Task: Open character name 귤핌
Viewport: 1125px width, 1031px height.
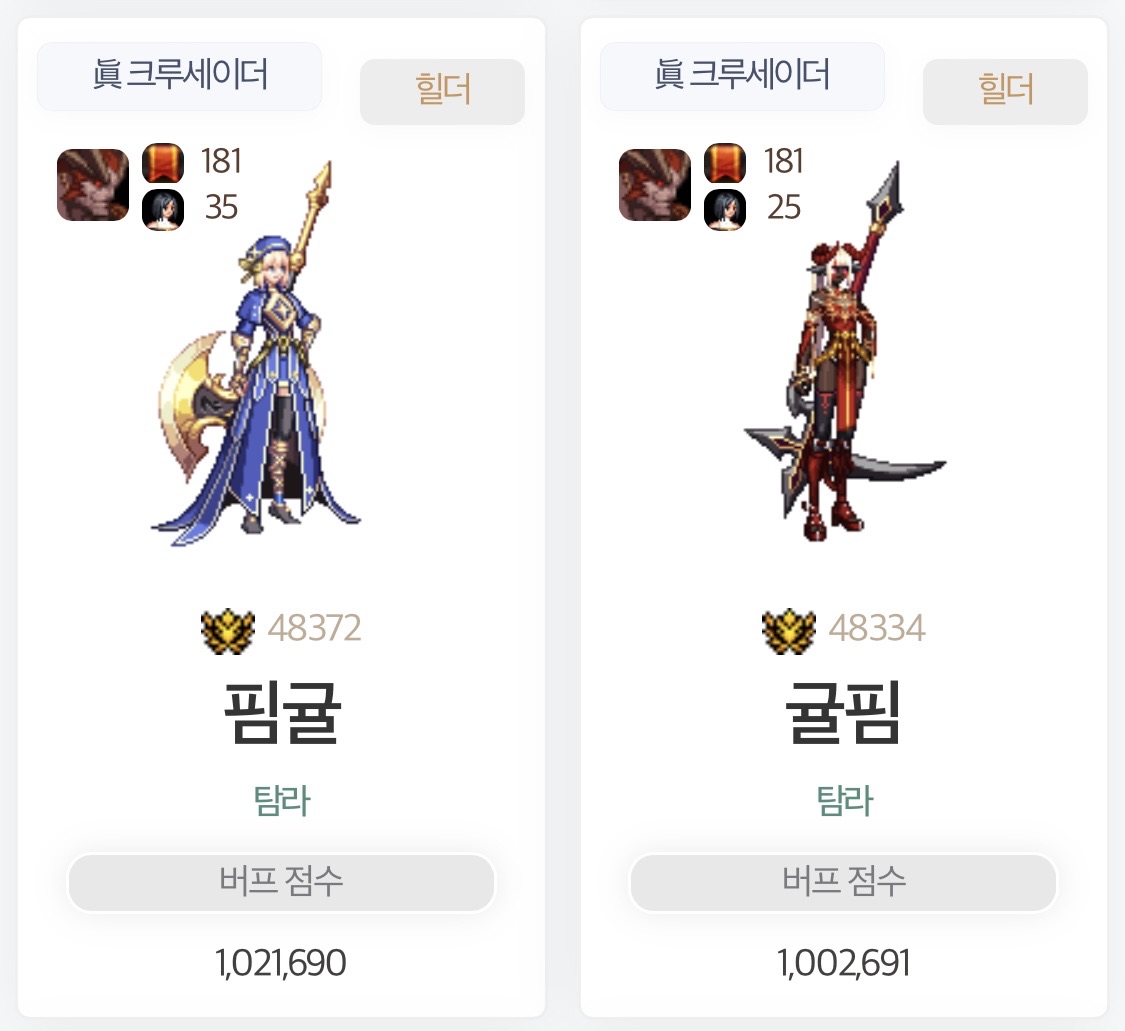Action: tap(844, 712)
